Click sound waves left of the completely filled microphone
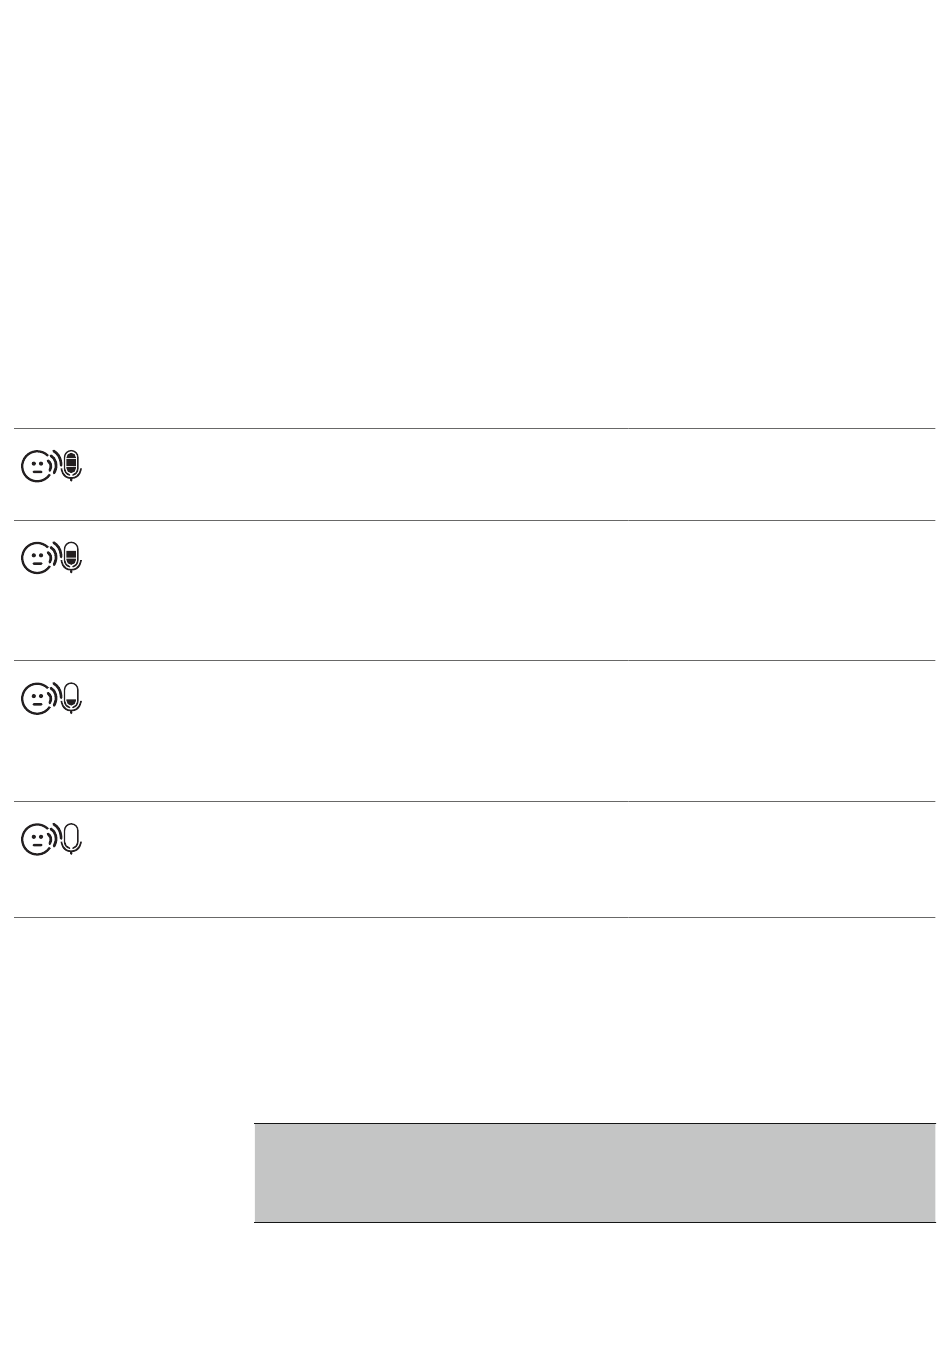 click(56, 465)
